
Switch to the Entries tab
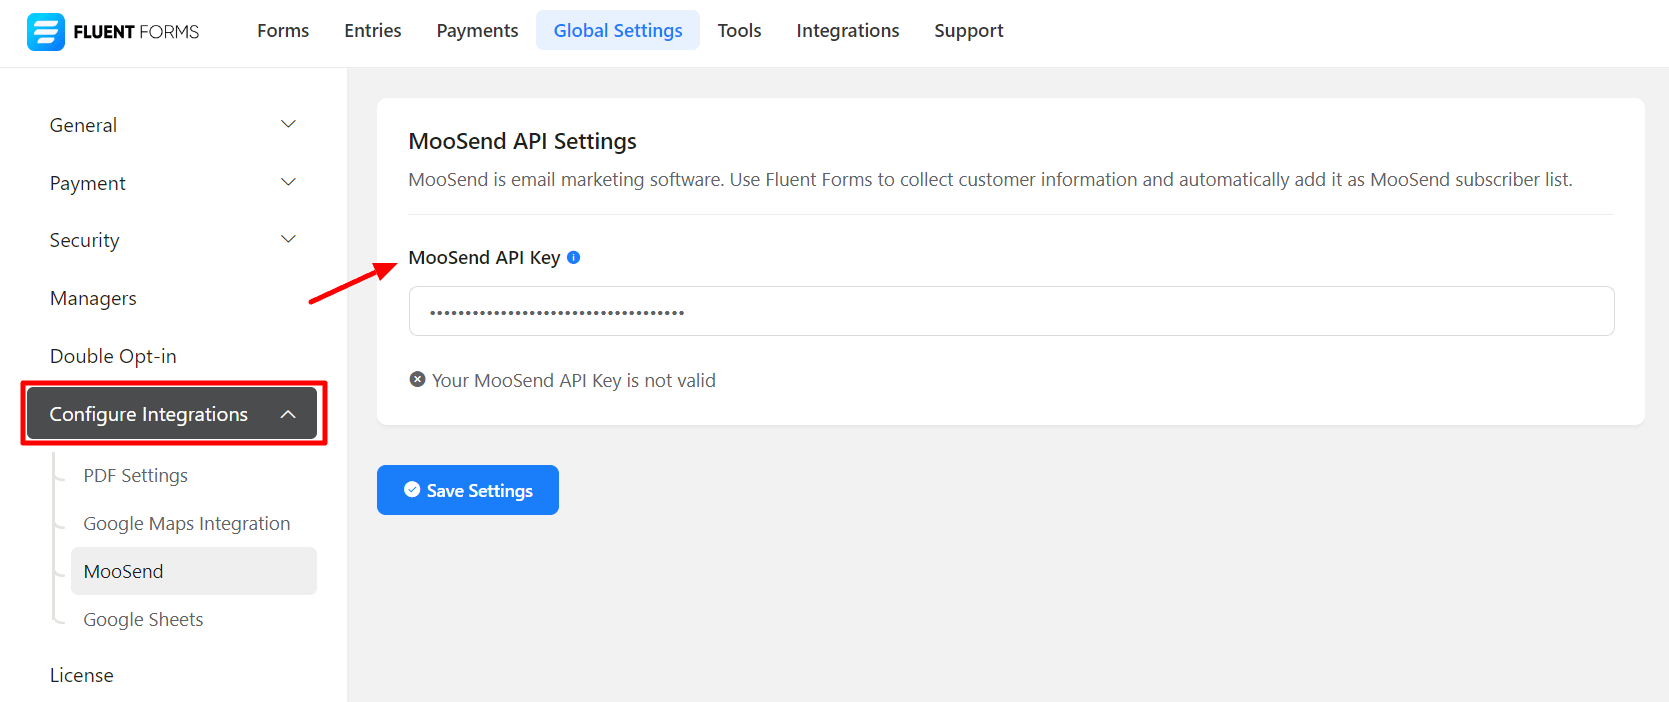tap(372, 31)
